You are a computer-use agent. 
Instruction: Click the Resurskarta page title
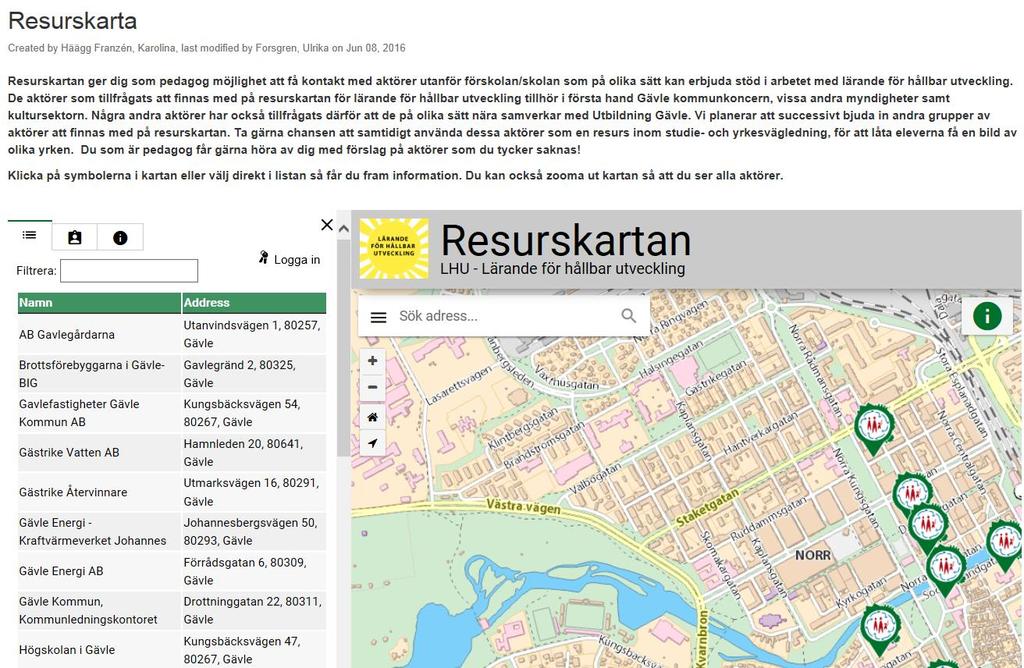click(72, 21)
